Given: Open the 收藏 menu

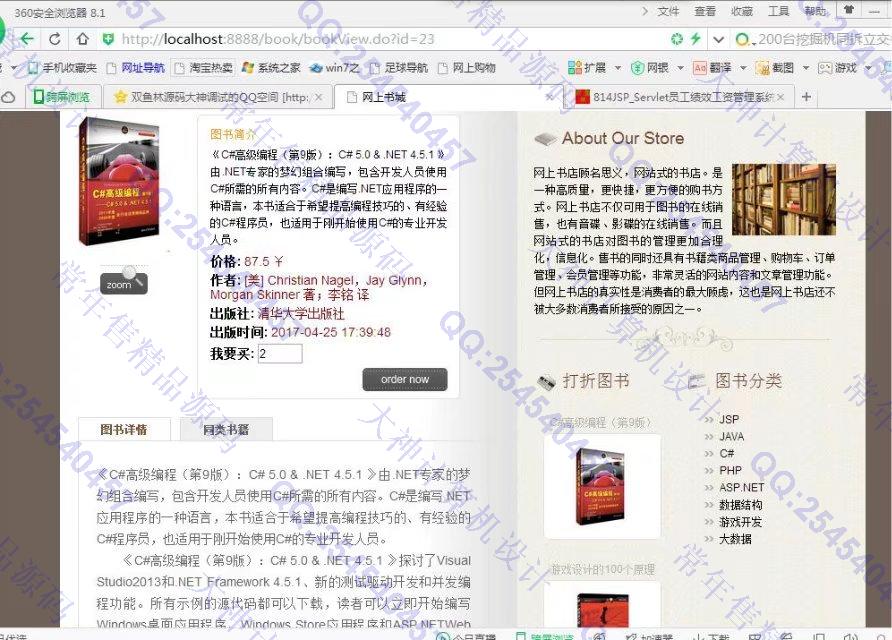Looking at the screenshot, I should click(742, 11).
